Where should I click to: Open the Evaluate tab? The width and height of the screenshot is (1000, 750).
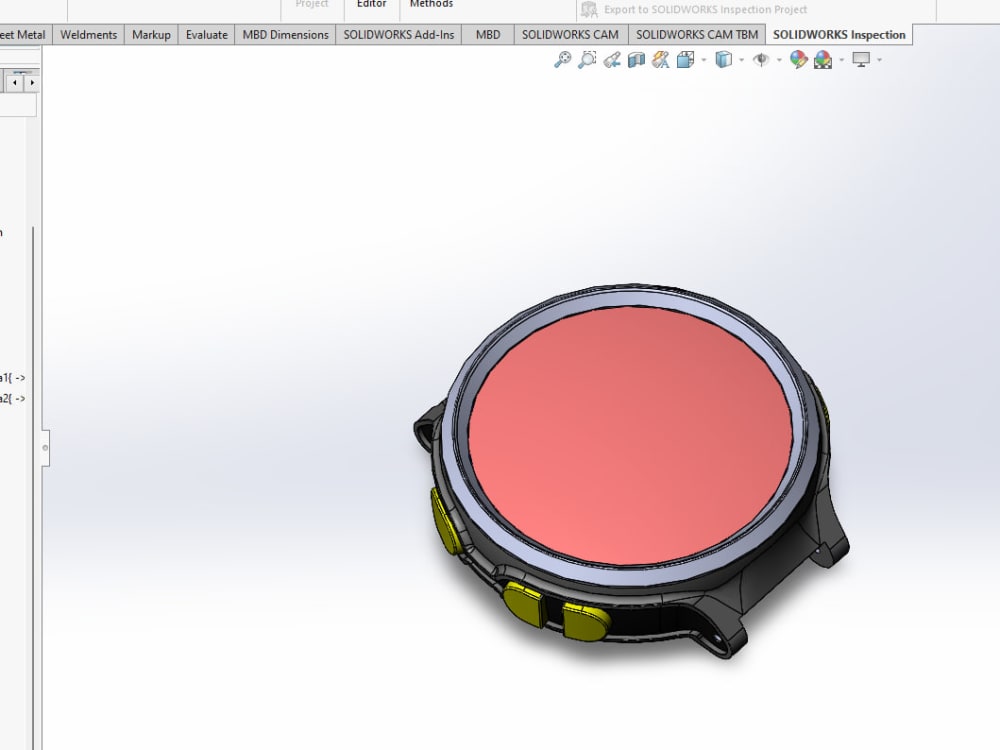point(207,34)
